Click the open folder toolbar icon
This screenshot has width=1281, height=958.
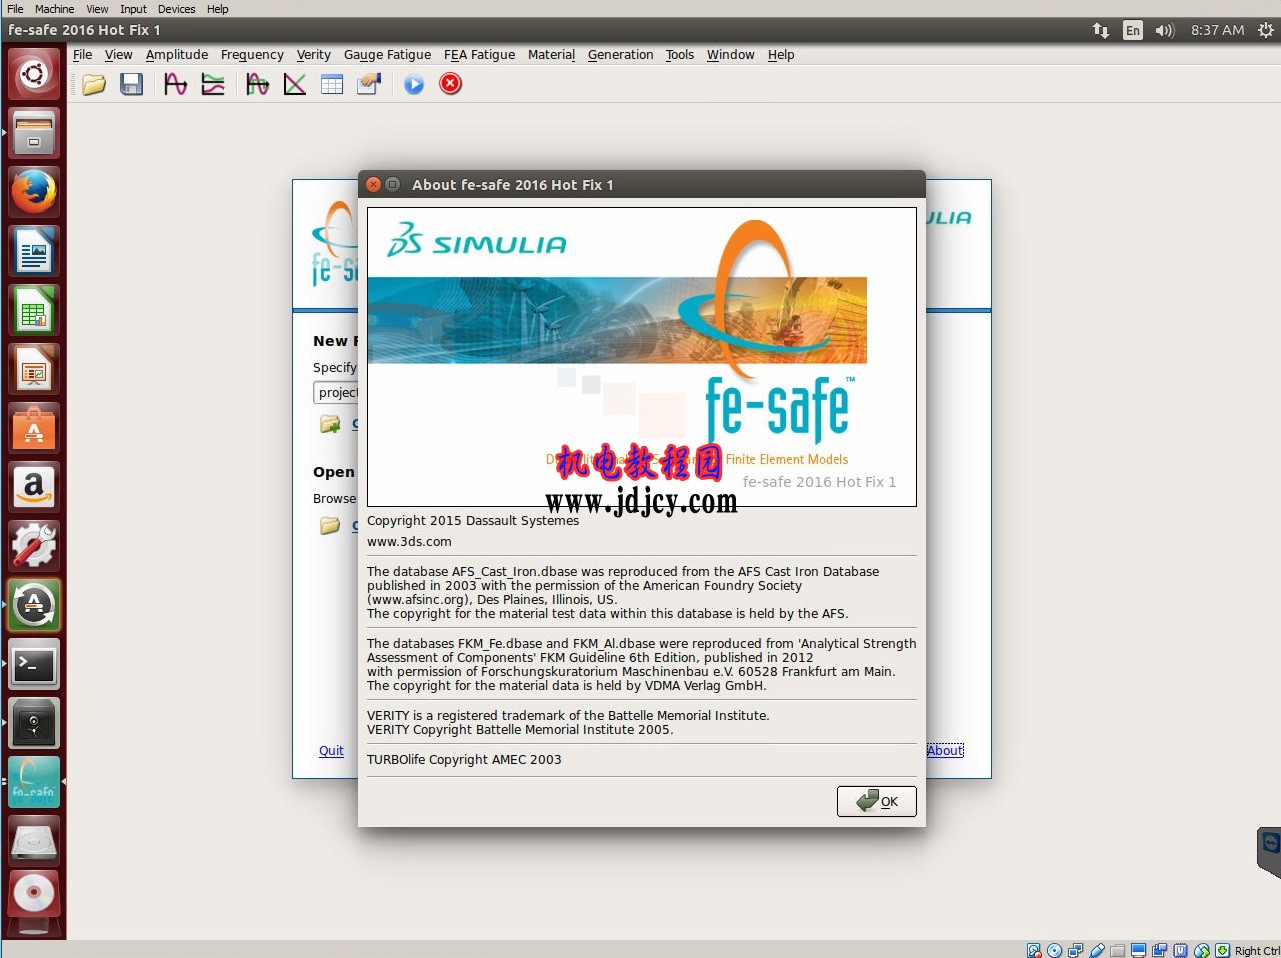click(x=94, y=85)
